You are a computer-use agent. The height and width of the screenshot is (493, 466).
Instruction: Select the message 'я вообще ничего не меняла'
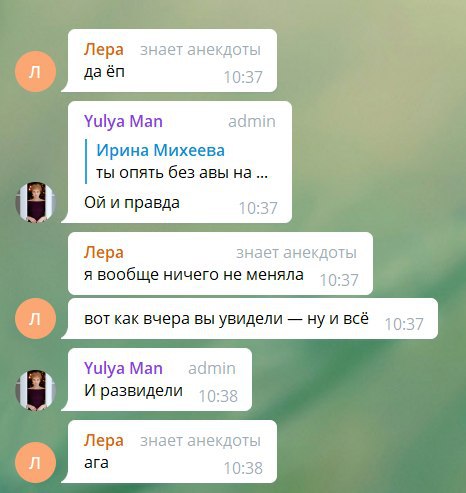(x=194, y=275)
